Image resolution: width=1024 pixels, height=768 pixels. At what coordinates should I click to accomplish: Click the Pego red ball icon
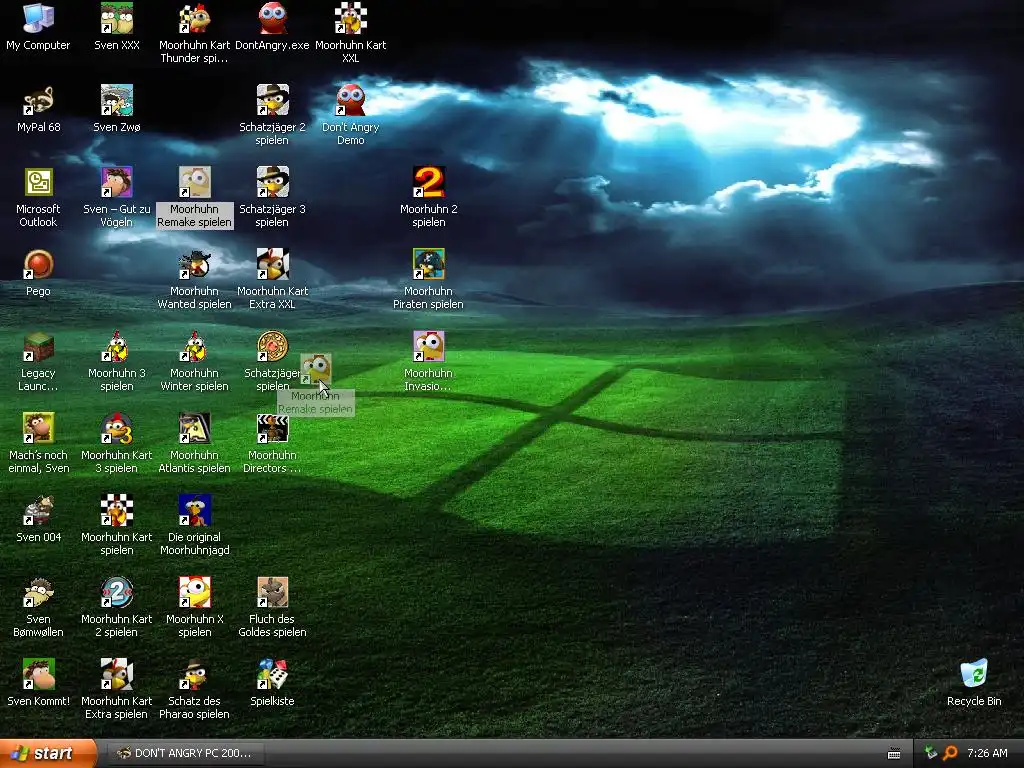pos(38,264)
